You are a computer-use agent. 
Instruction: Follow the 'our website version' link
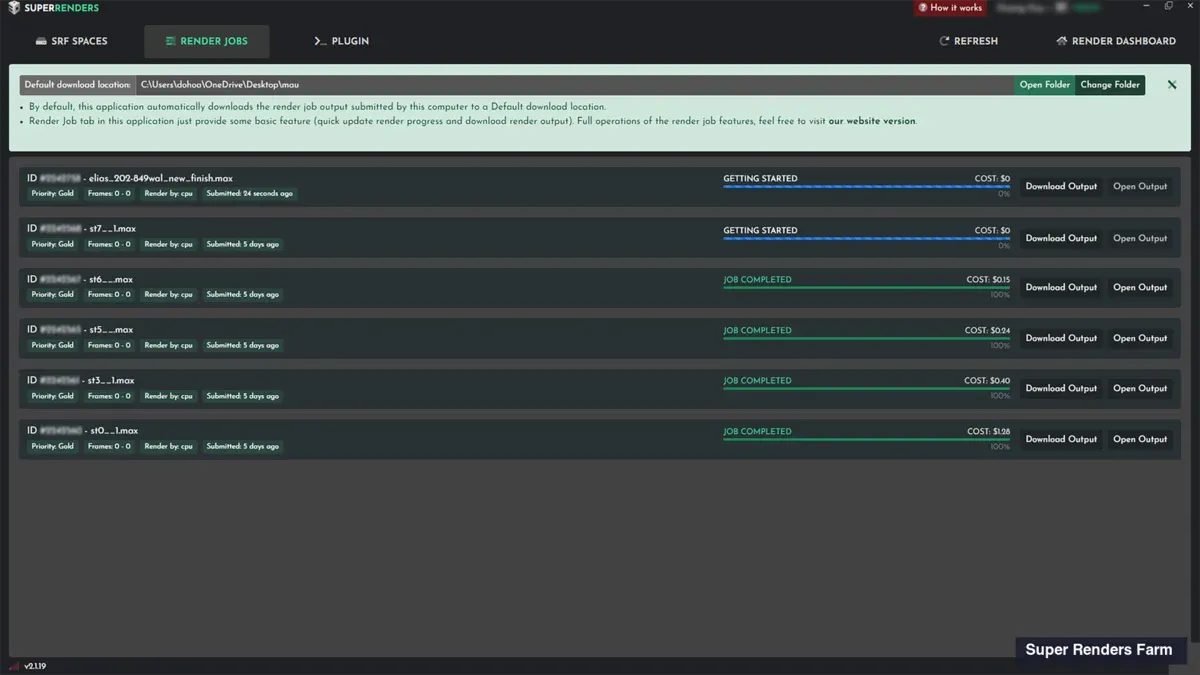pos(871,121)
